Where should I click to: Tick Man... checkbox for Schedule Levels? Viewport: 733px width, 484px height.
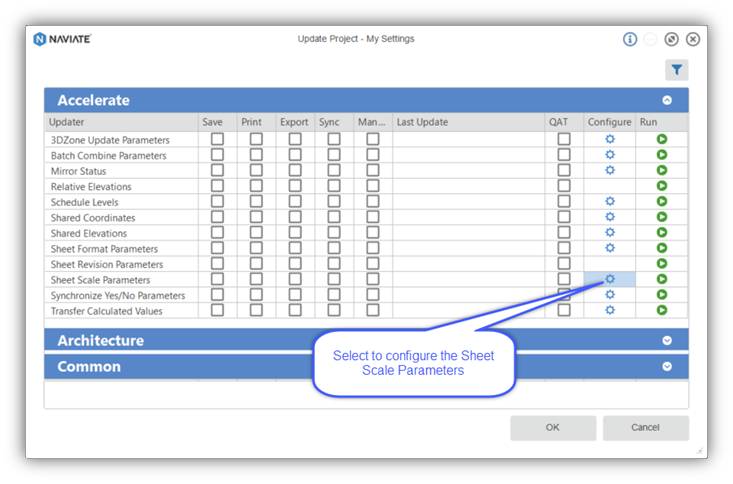[x=372, y=201]
